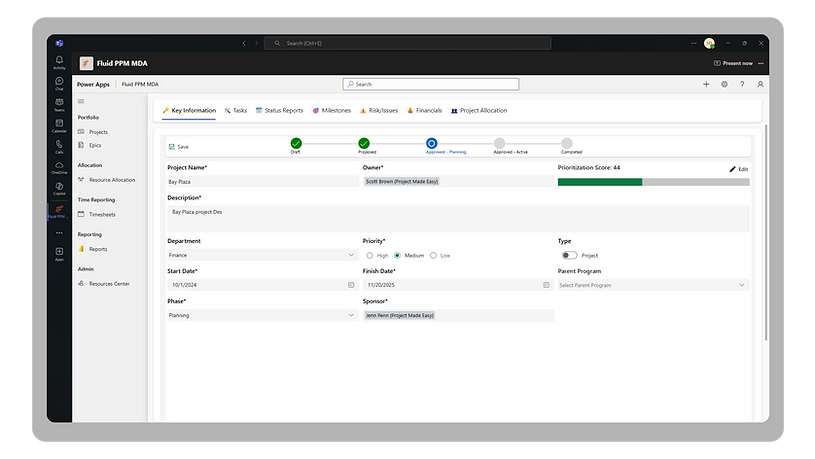Open Resources Center under Admin

(104, 284)
